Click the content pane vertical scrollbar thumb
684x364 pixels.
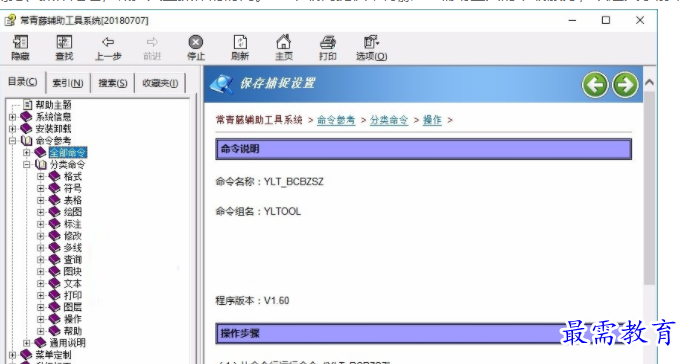(x=649, y=188)
